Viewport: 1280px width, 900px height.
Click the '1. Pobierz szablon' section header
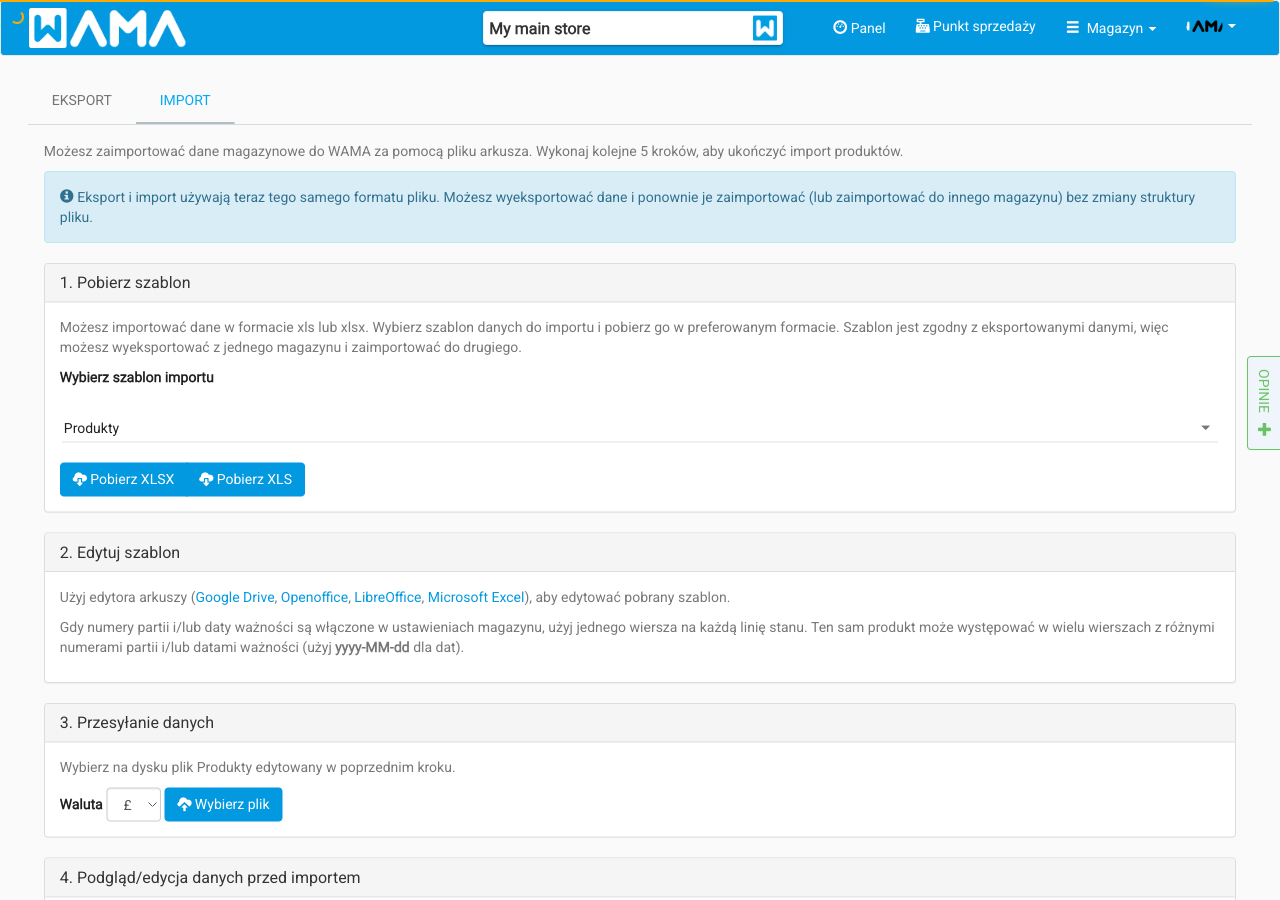click(640, 283)
